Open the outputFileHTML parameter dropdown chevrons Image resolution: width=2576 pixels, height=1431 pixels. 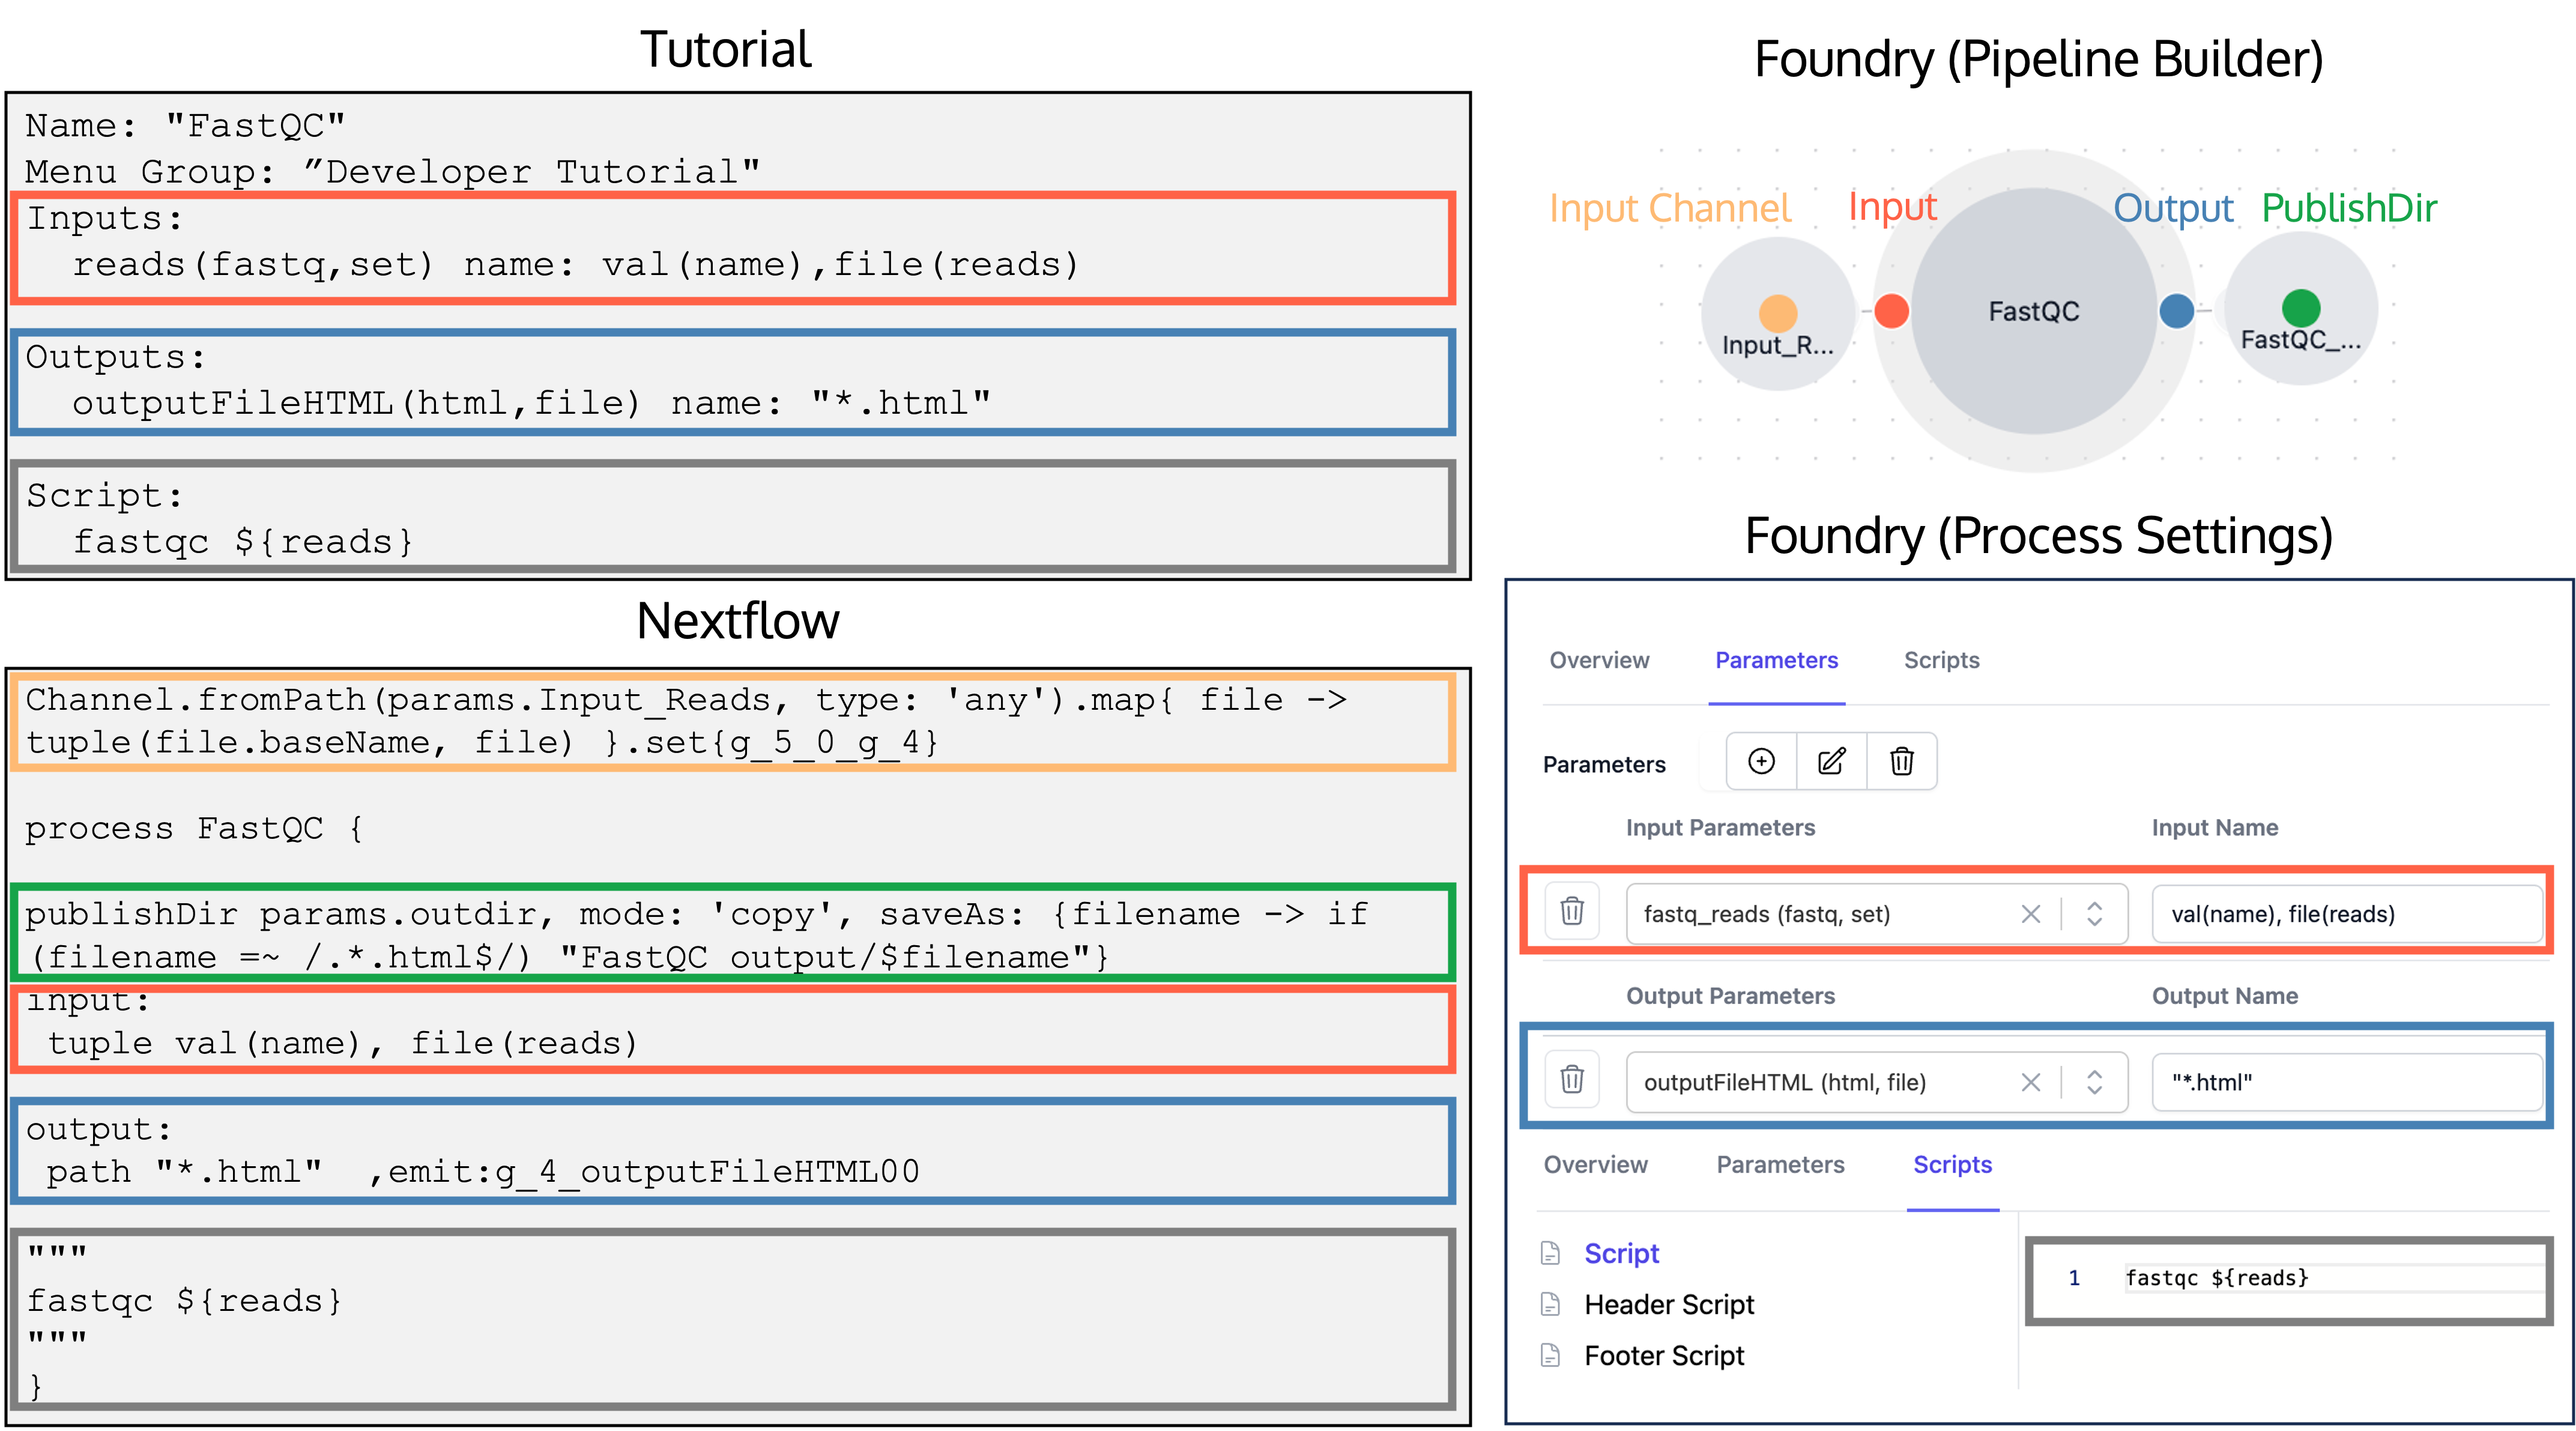2094,1082
